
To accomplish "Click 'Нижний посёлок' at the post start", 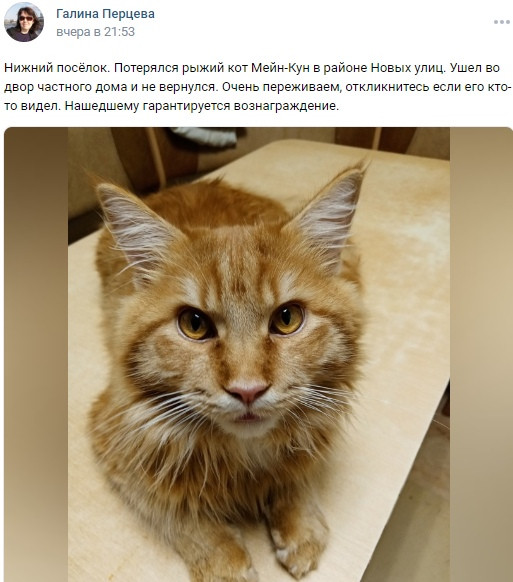I will point(57,68).
